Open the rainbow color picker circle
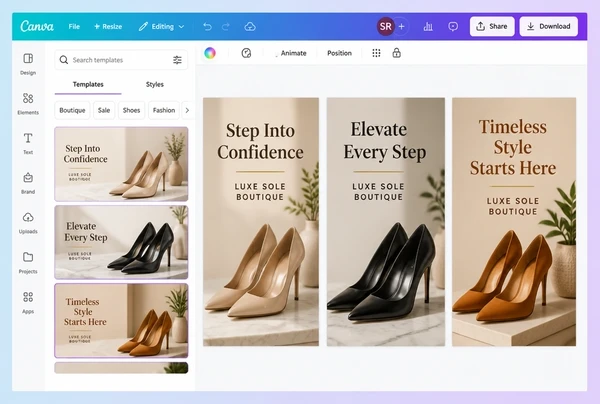 pos(210,53)
